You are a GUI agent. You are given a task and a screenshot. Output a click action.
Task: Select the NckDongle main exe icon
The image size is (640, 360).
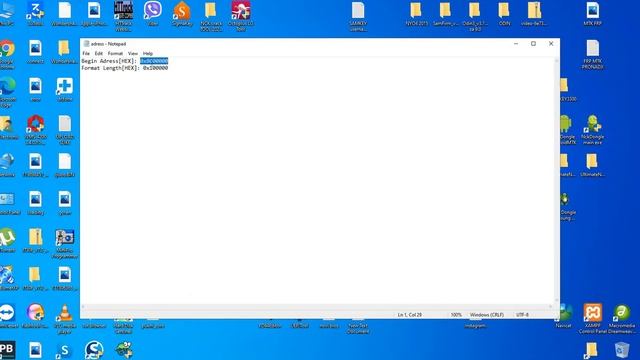click(x=593, y=130)
